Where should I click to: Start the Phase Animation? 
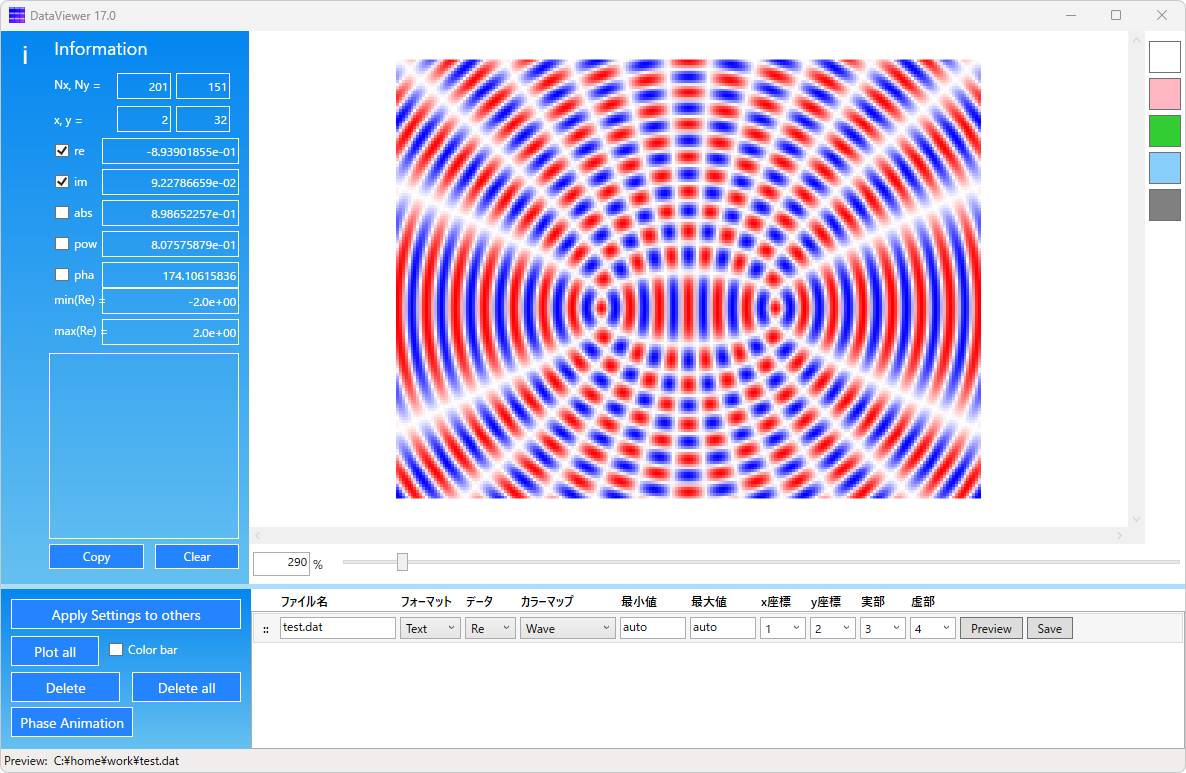(x=72, y=722)
